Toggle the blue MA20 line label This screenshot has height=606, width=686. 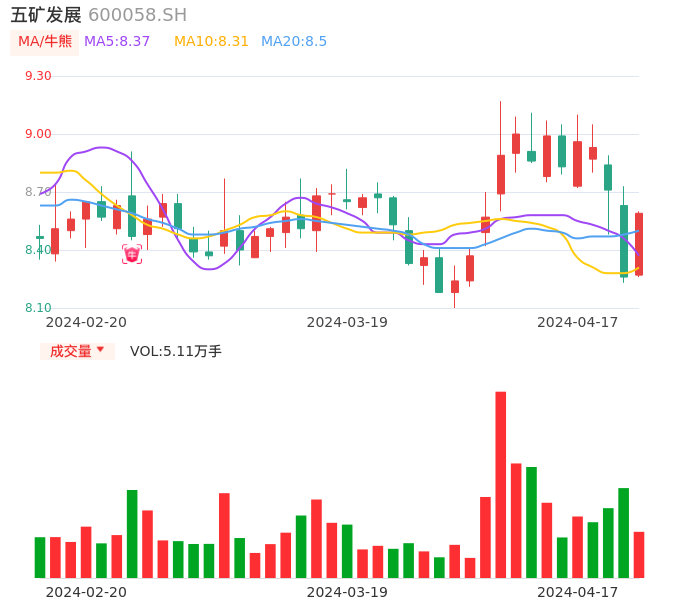pos(294,42)
